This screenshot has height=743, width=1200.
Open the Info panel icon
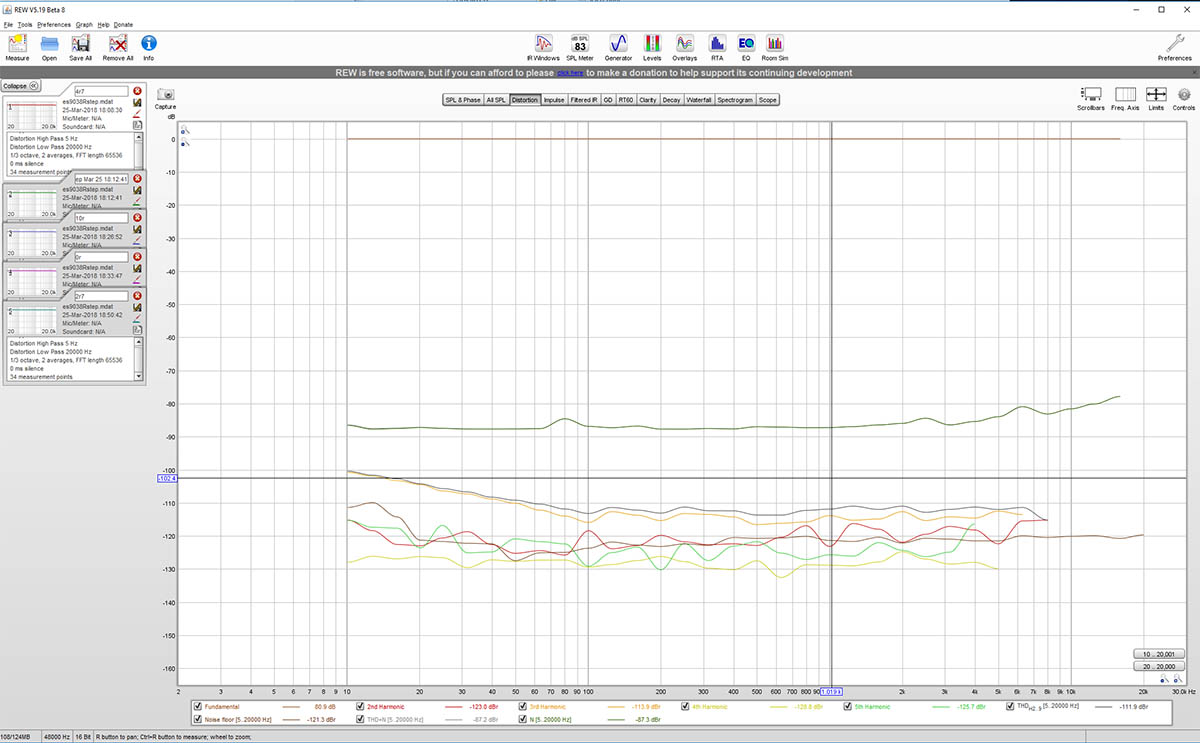149,43
